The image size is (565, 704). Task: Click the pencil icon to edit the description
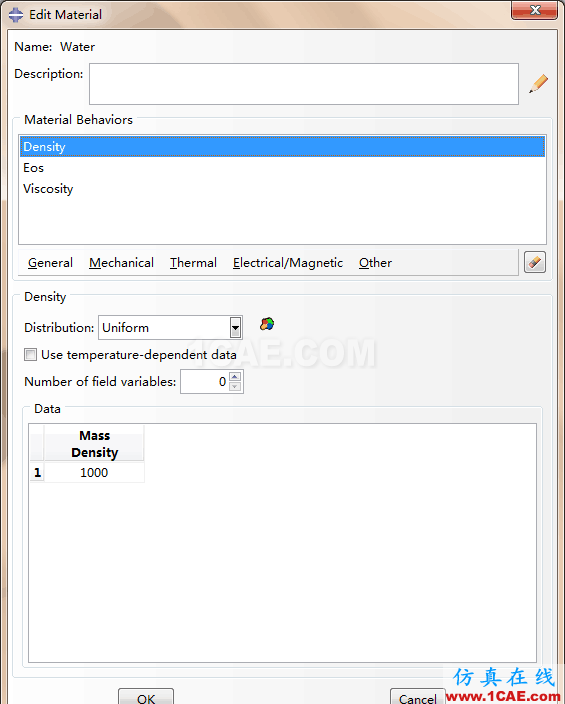point(538,84)
